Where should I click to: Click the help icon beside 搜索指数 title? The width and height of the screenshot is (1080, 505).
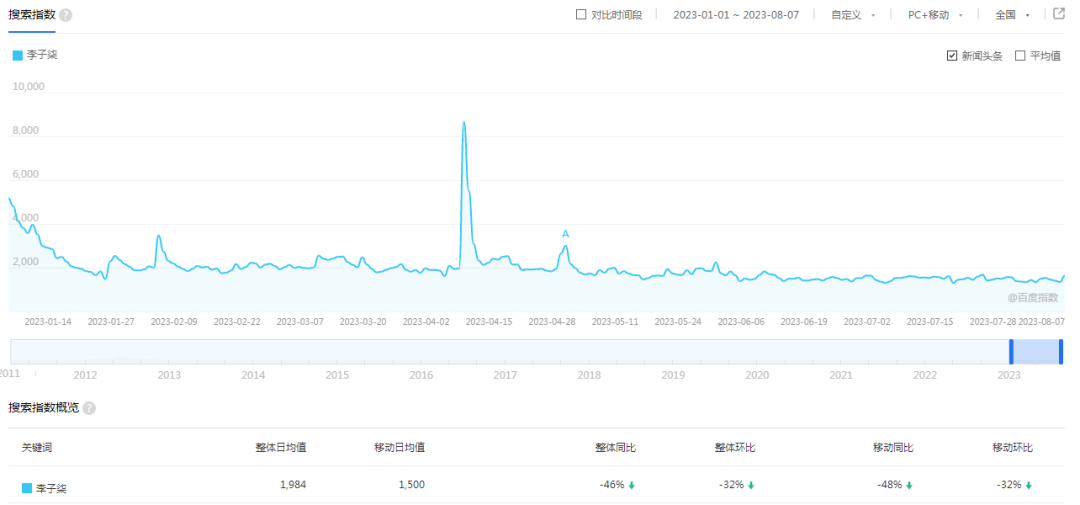[65, 16]
